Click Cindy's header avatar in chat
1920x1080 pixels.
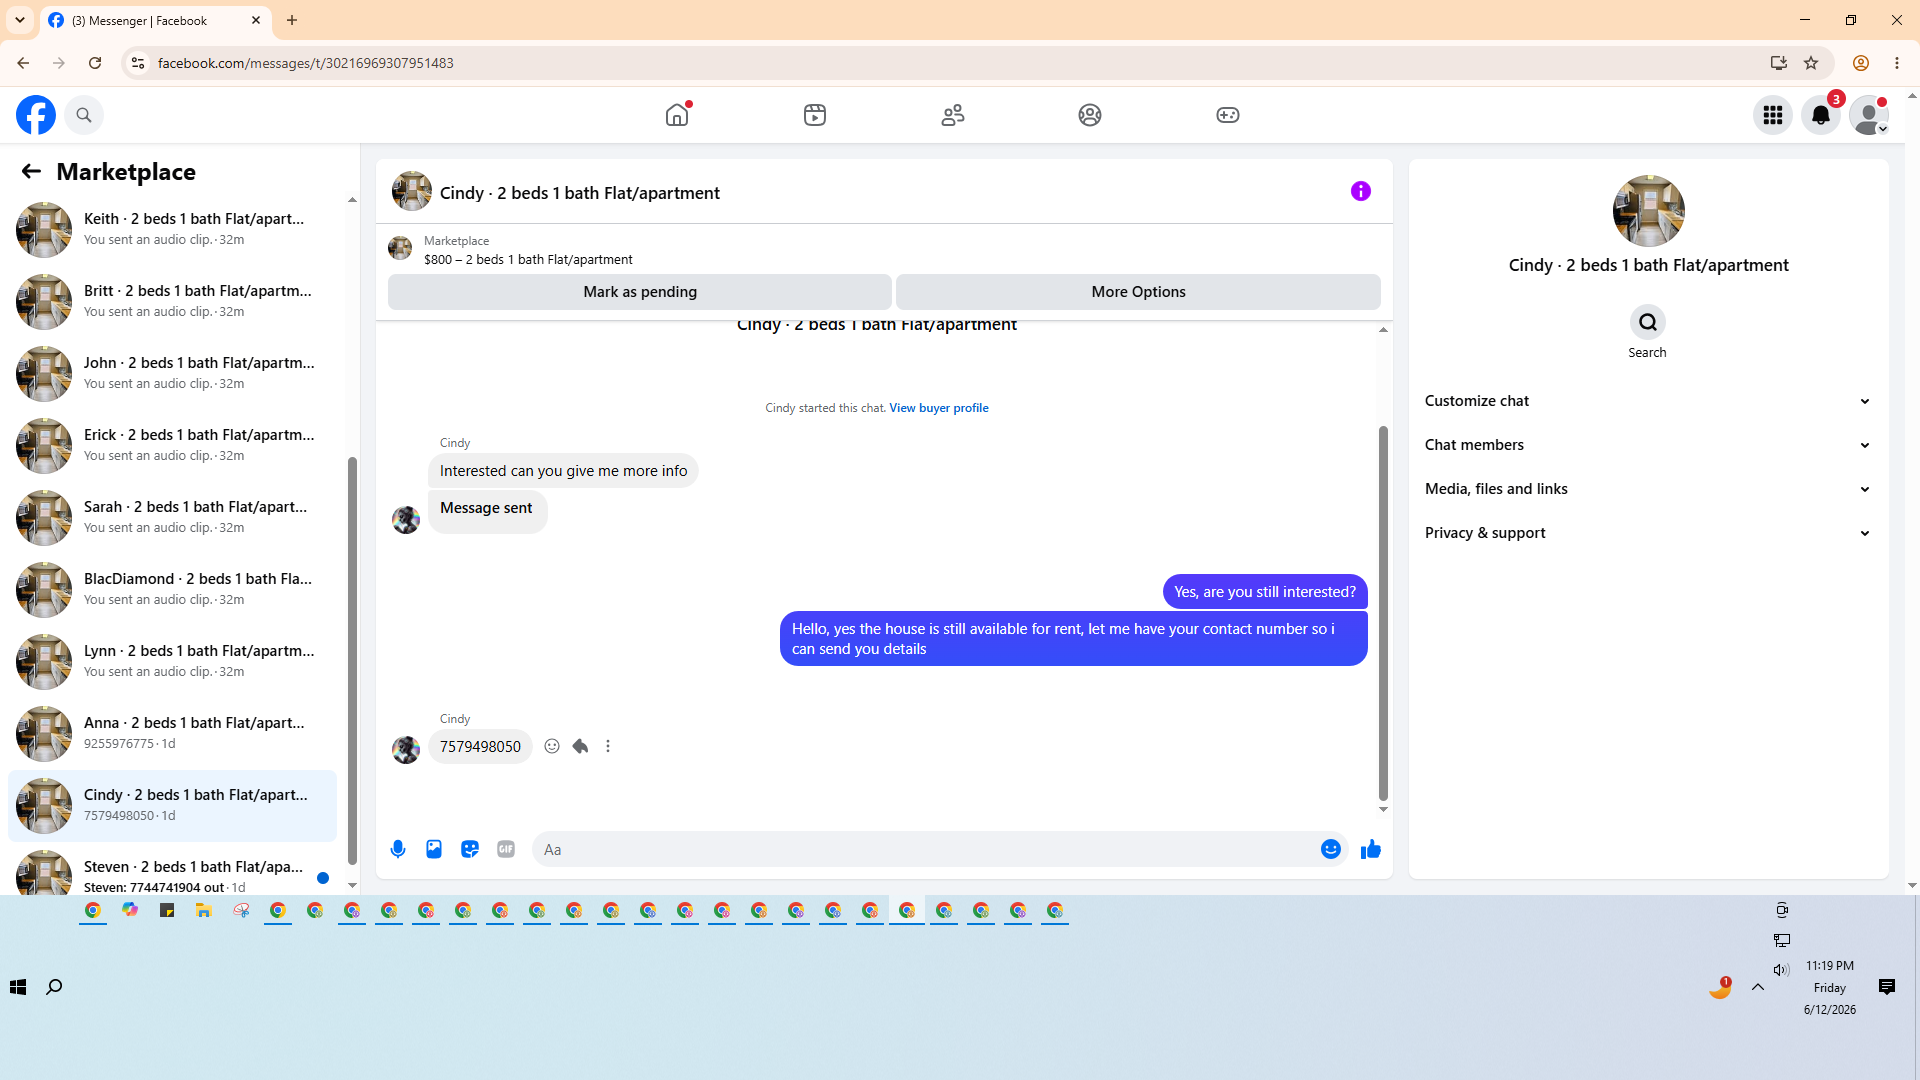coord(412,191)
